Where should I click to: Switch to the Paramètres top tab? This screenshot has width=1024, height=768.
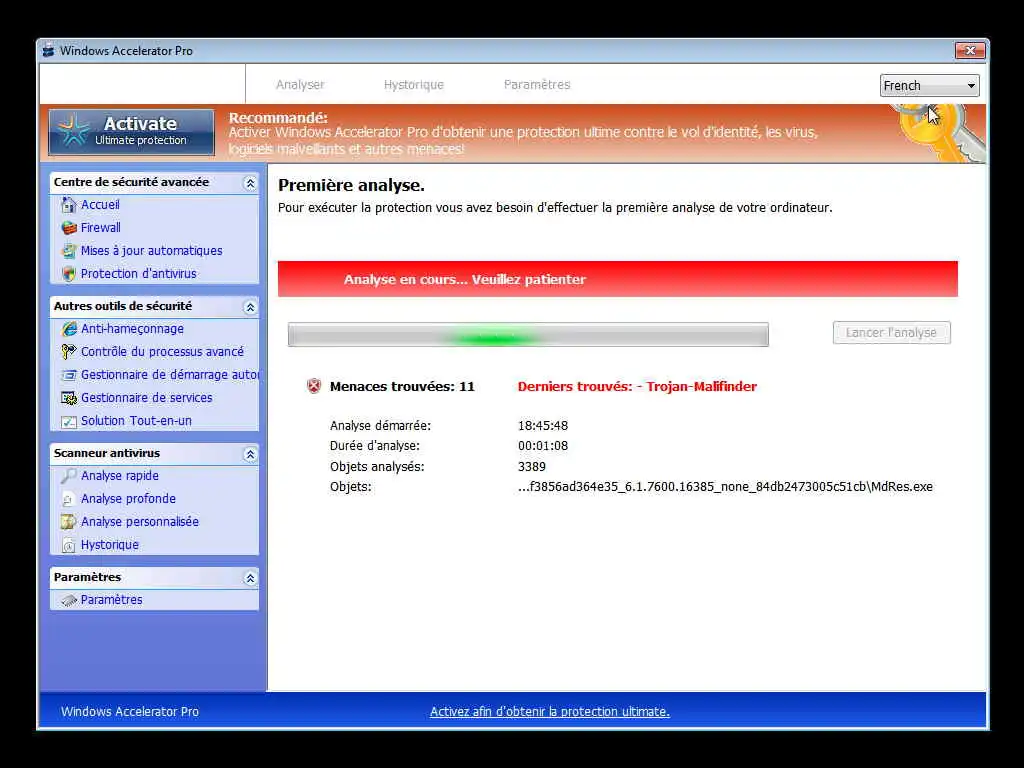(537, 84)
